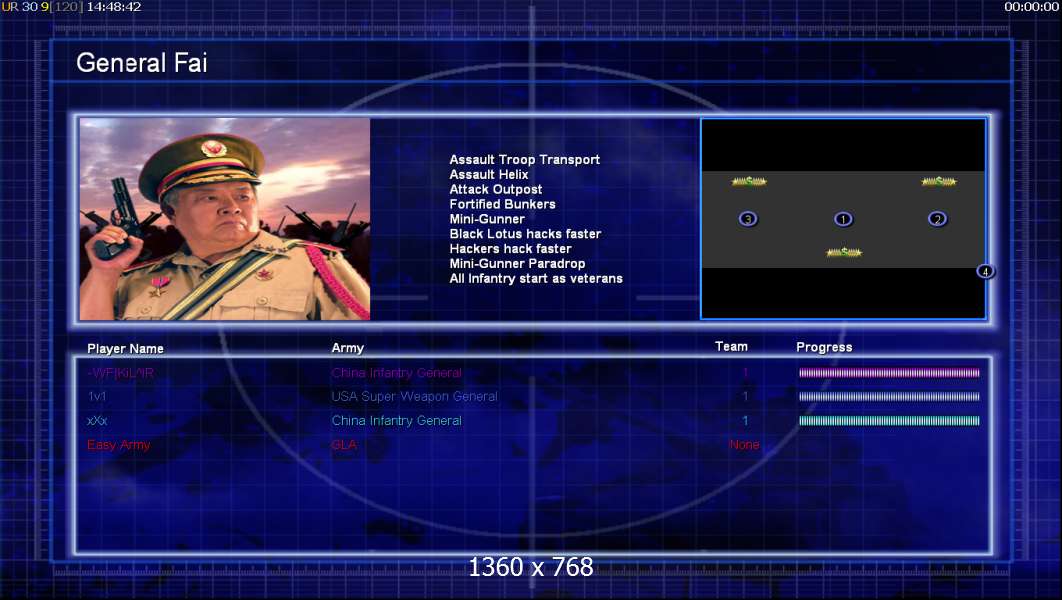This screenshot has width=1062, height=600.
Task: Click the red 'GLA' army entry
Action: [344, 445]
